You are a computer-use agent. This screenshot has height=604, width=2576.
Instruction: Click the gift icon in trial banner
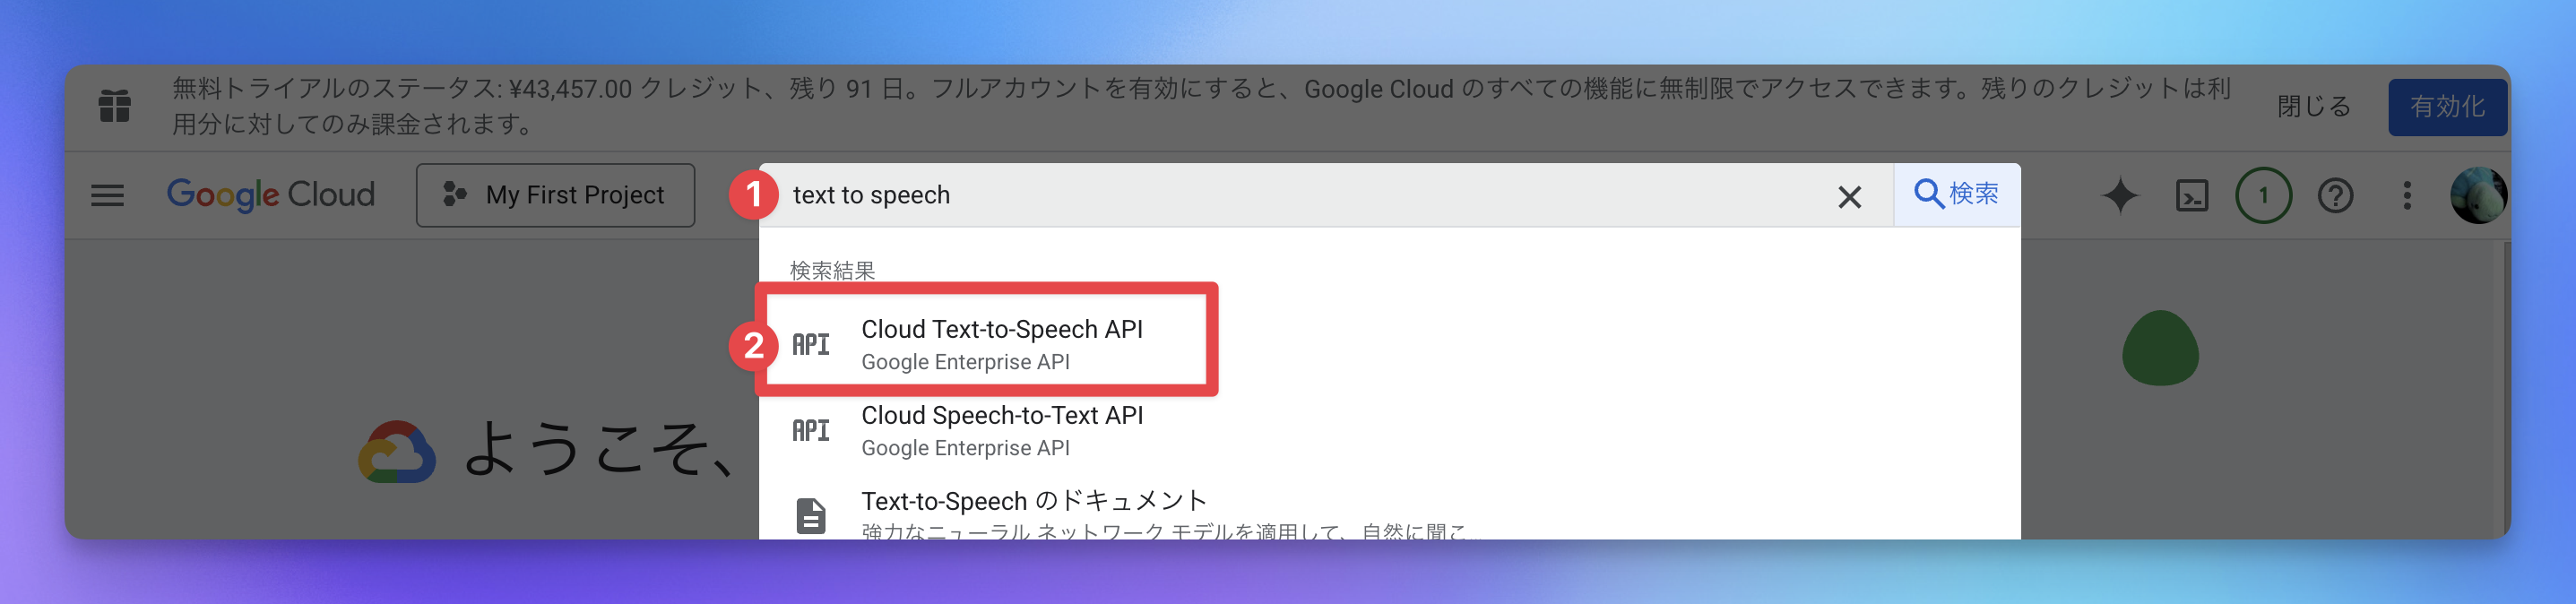click(115, 106)
